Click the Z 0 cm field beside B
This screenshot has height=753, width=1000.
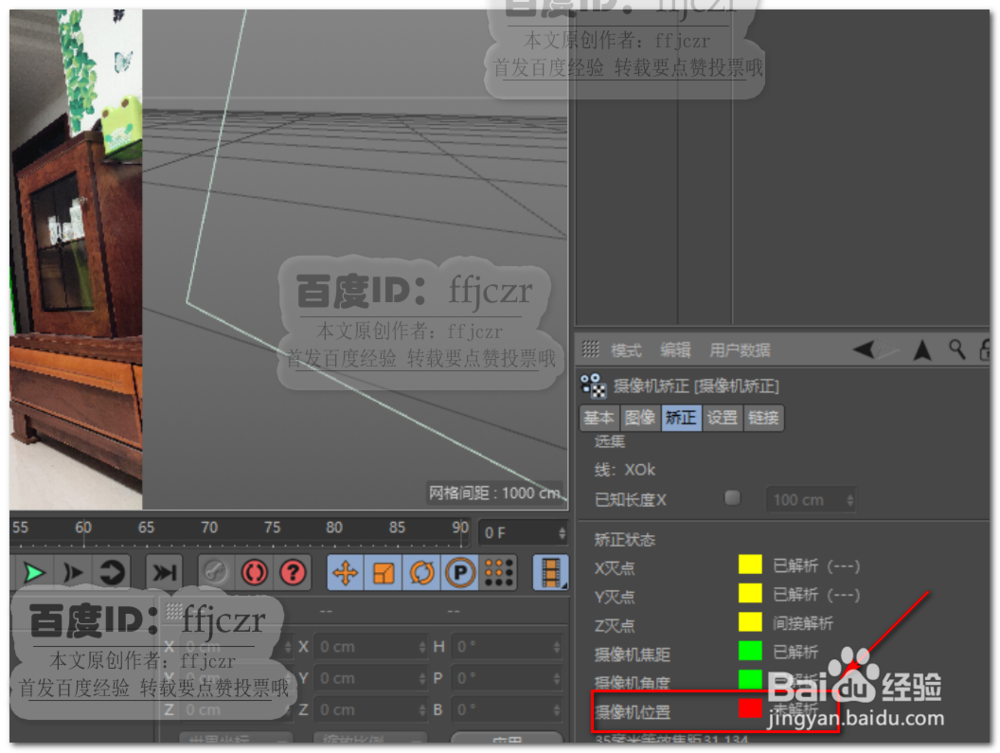point(371,709)
